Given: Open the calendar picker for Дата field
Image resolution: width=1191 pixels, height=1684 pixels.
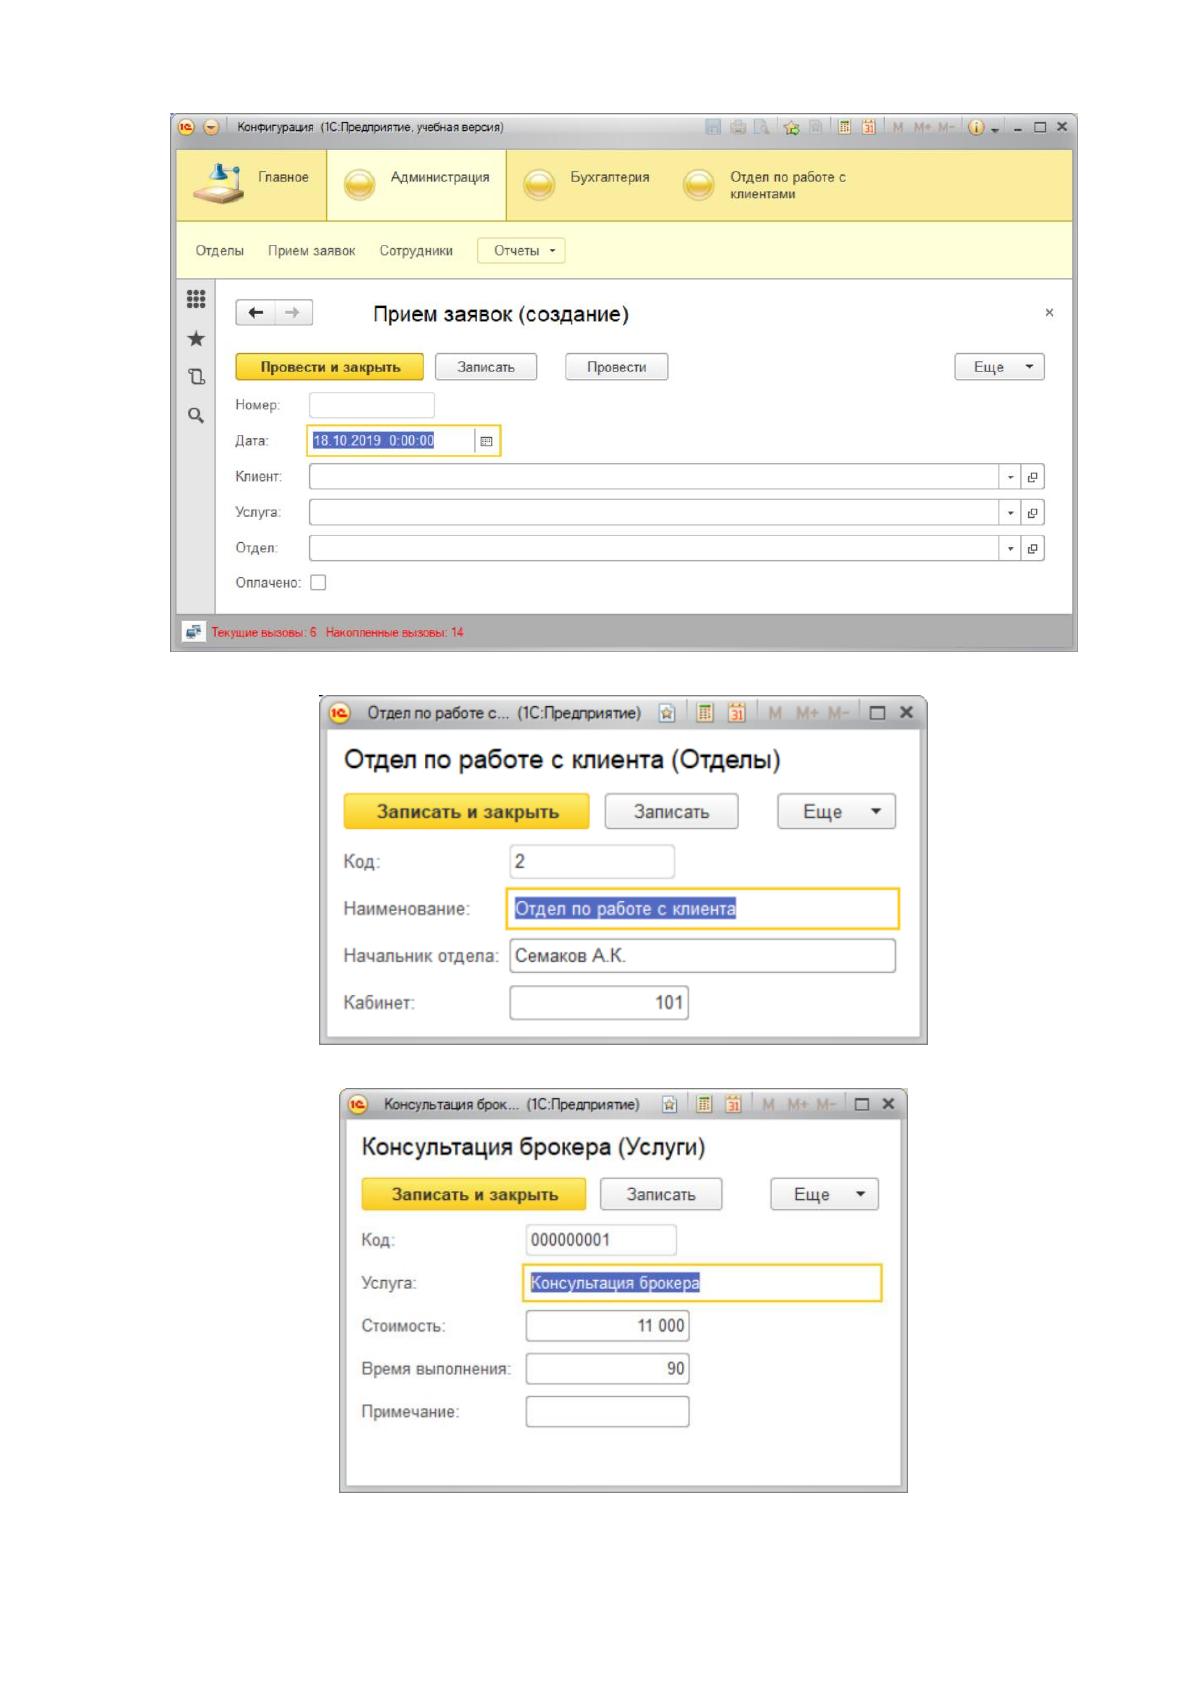Looking at the screenshot, I should [x=487, y=441].
